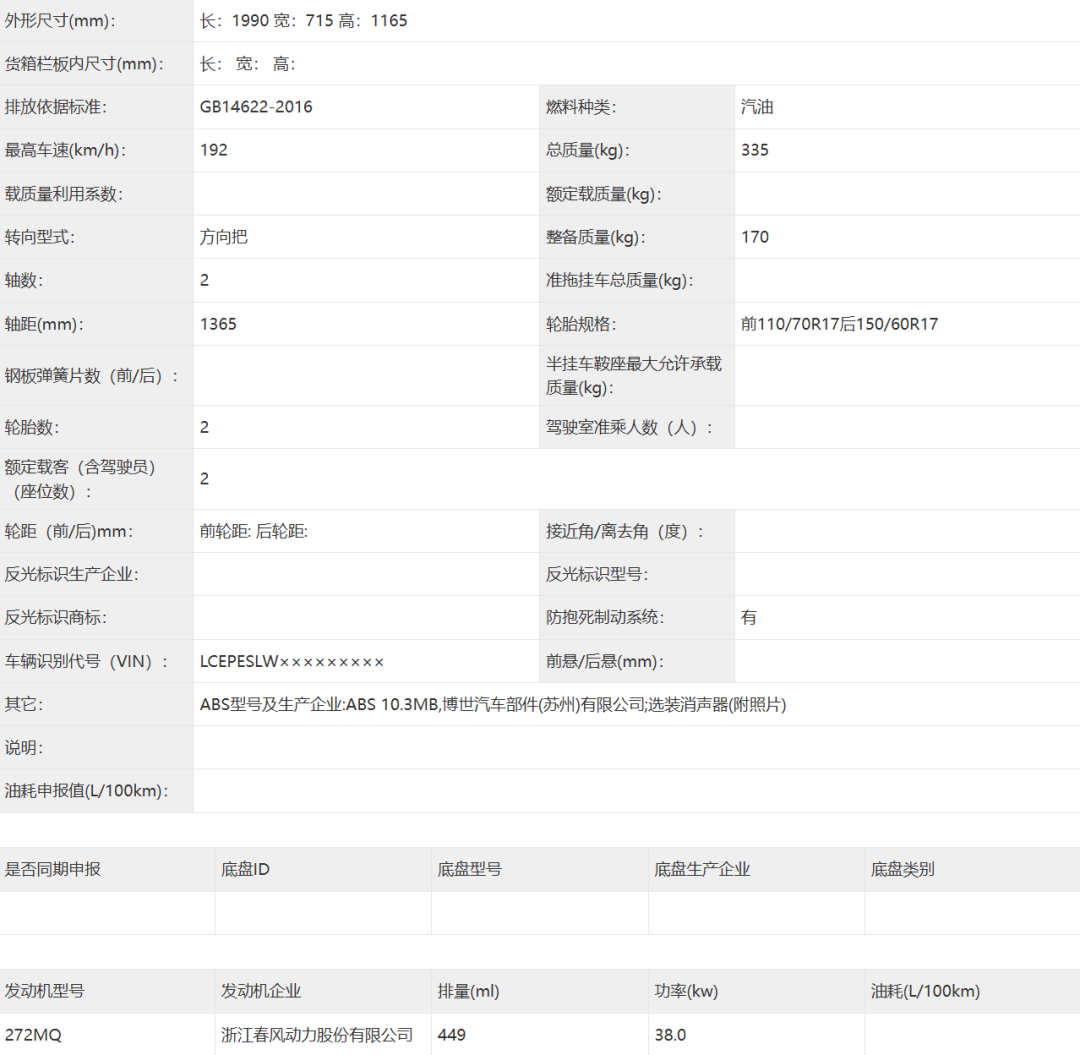
Task: Click the 轴距(mm) label
Action: (44, 324)
